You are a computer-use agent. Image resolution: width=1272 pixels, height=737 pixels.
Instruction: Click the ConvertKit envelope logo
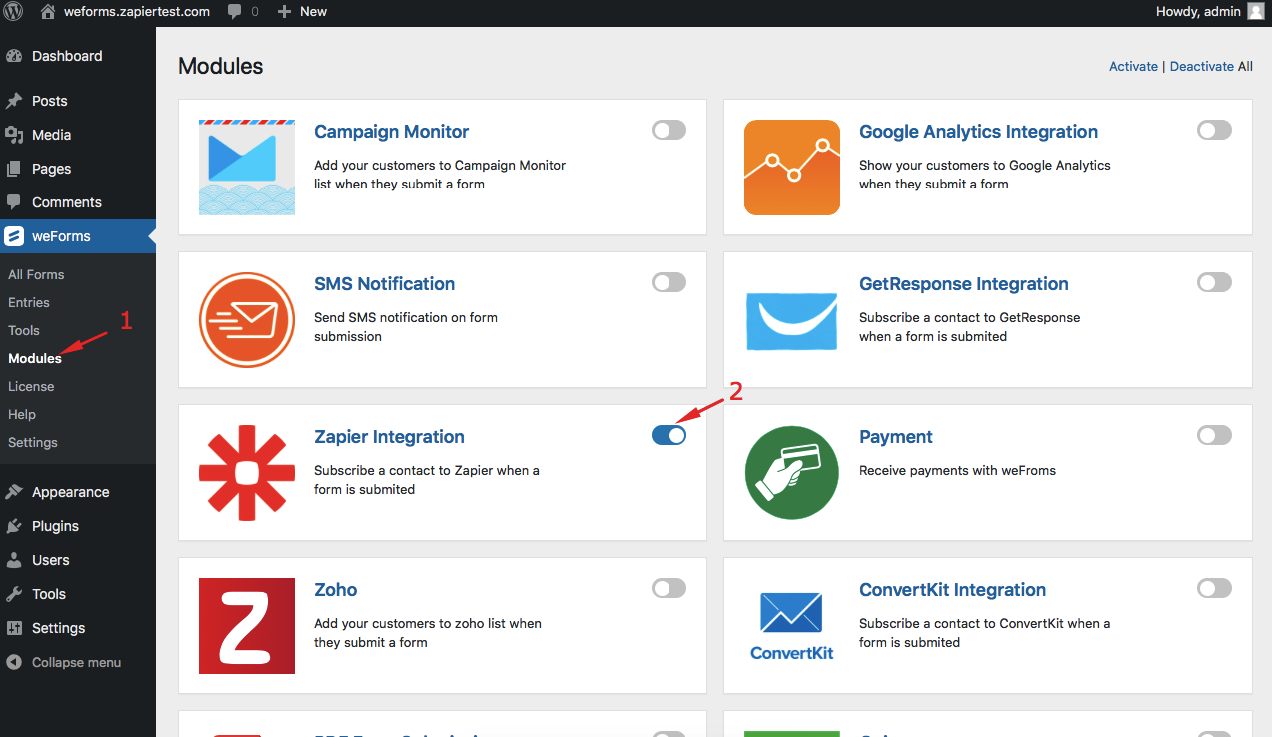point(792,626)
